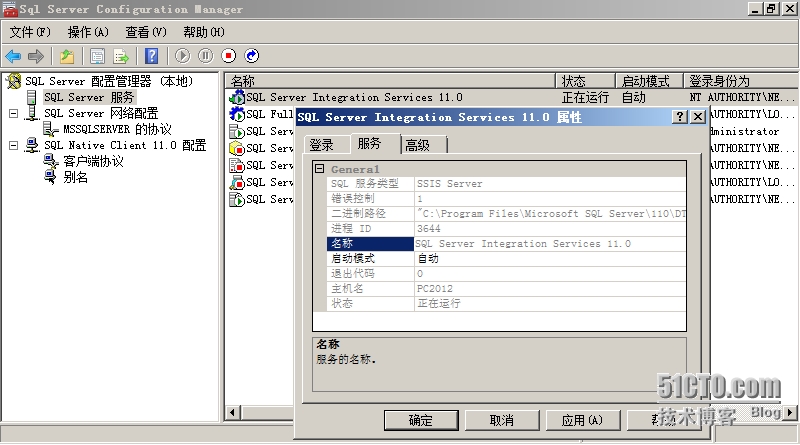Select the SQL Full-text service row
Image resolution: width=800 pixels, height=445 pixels.
269,114
